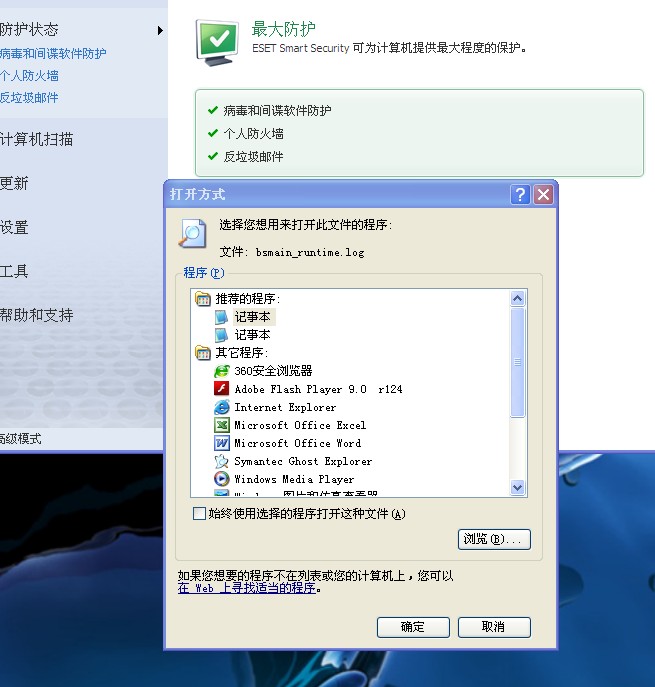Select 360安全浏览器 list entry
Viewport: 655px width, 687px height.
click(273, 371)
